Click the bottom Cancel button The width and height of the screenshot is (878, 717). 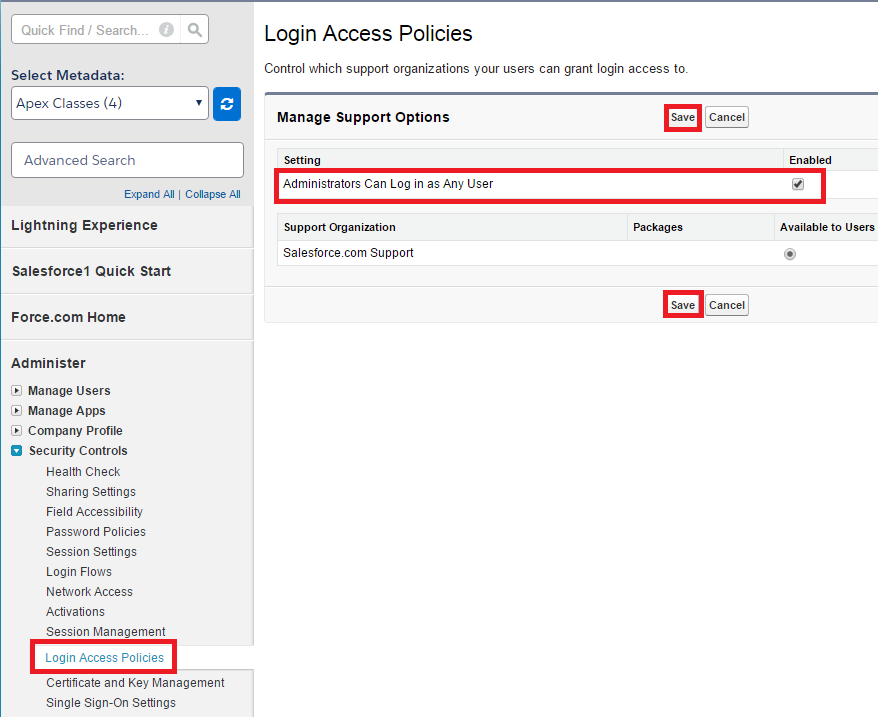click(x=727, y=305)
